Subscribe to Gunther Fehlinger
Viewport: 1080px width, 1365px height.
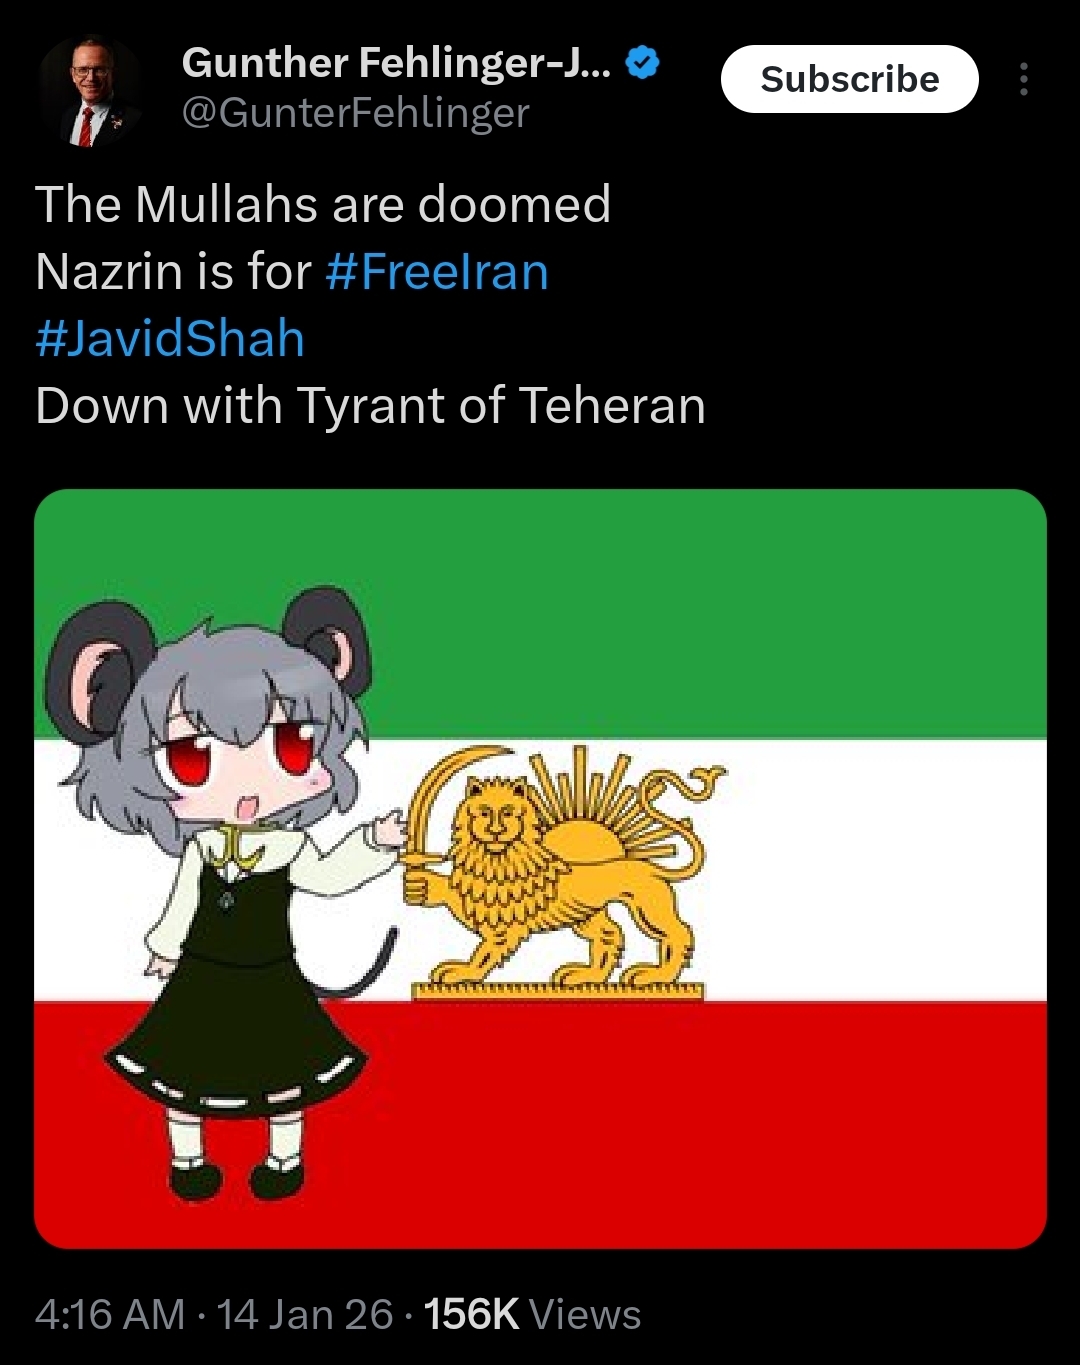[x=849, y=79]
